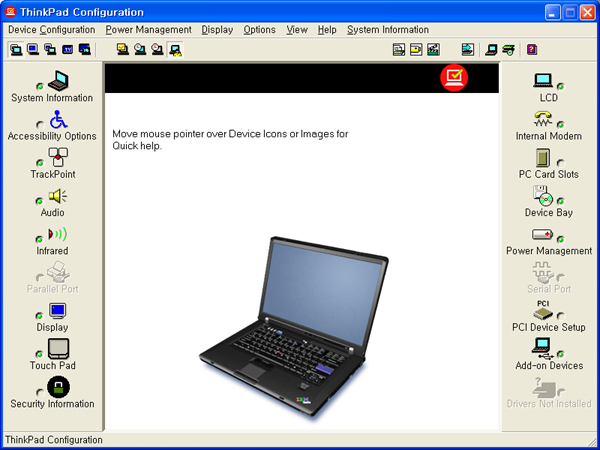
Task: Open Power Management battery icon
Action: [x=543, y=234]
